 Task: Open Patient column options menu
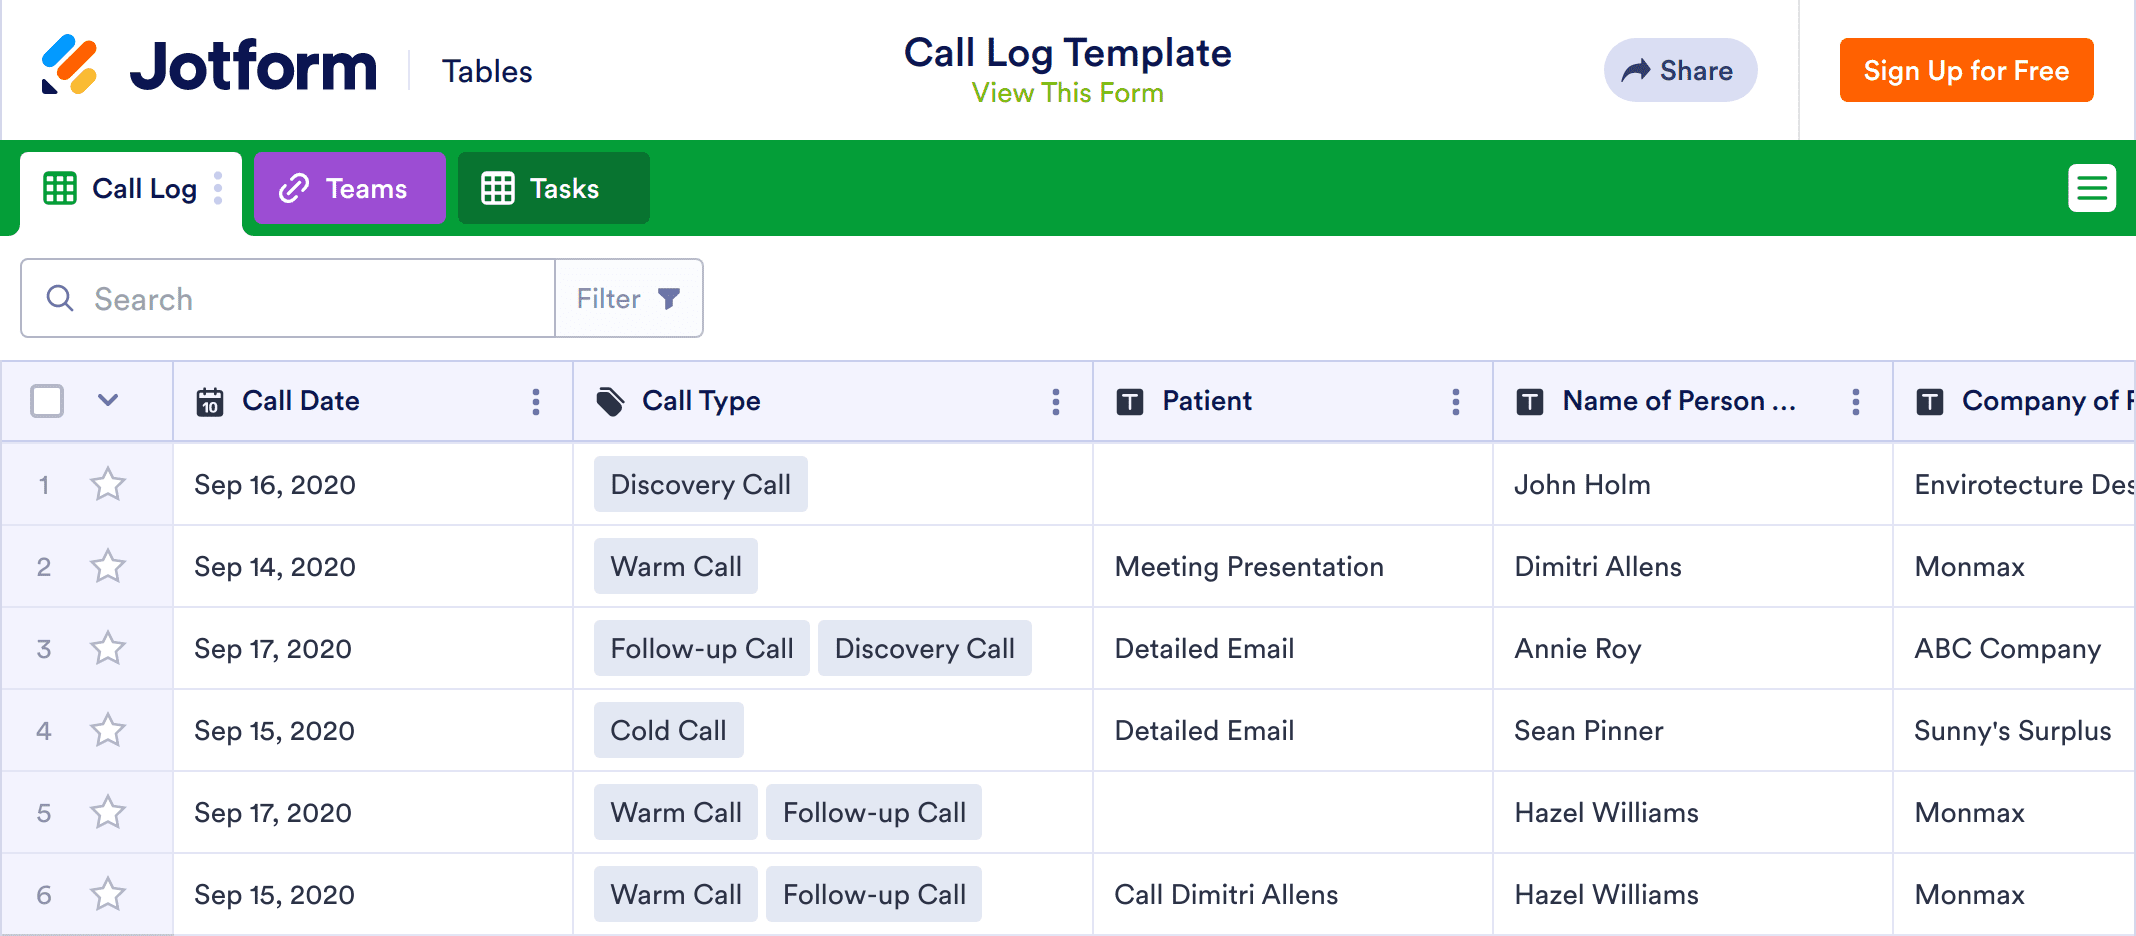tap(1455, 402)
